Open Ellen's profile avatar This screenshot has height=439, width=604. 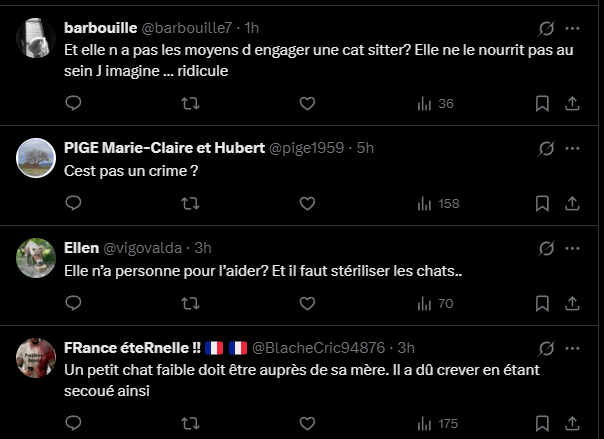tap(36, 258)
